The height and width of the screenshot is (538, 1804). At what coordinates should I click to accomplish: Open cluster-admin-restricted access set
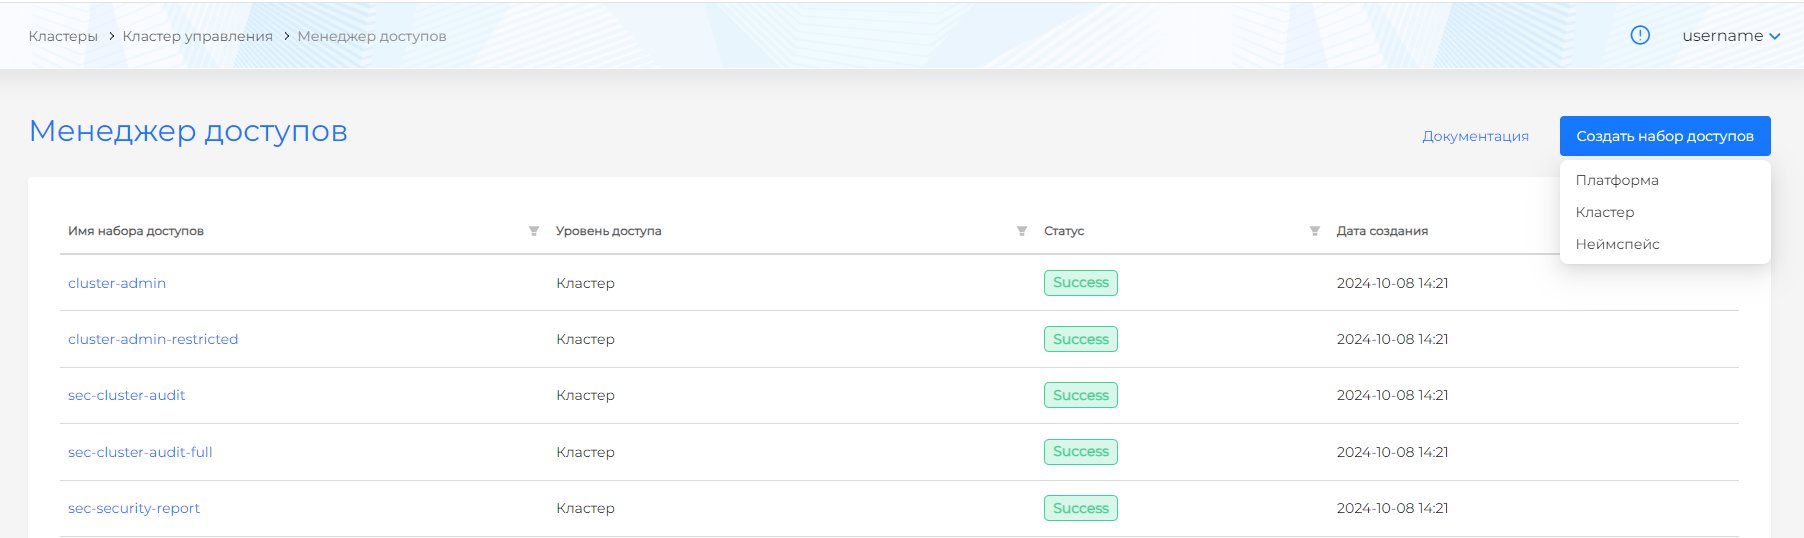(153, 339)
